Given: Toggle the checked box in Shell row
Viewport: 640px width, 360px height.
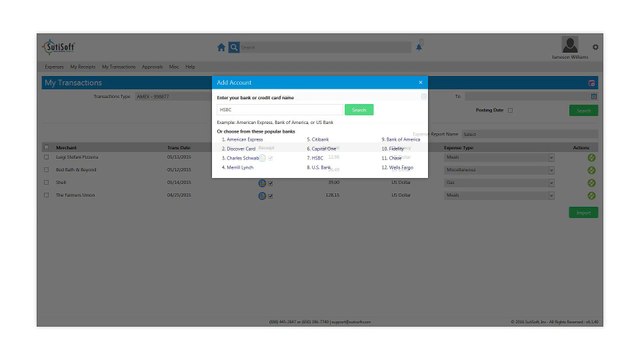Looking at the screenshot, I should click(x=271, y=183).
